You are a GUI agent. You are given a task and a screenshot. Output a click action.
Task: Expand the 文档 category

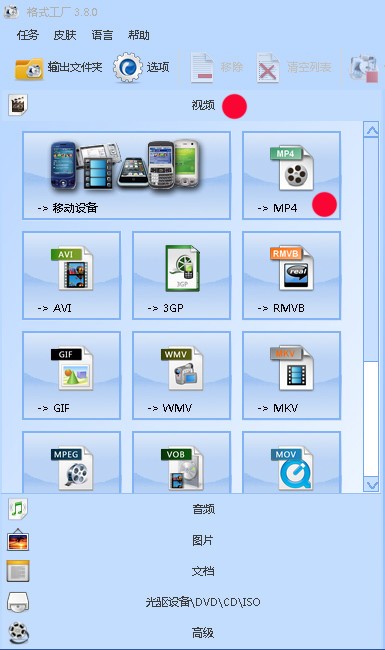(x=192, y=571)
